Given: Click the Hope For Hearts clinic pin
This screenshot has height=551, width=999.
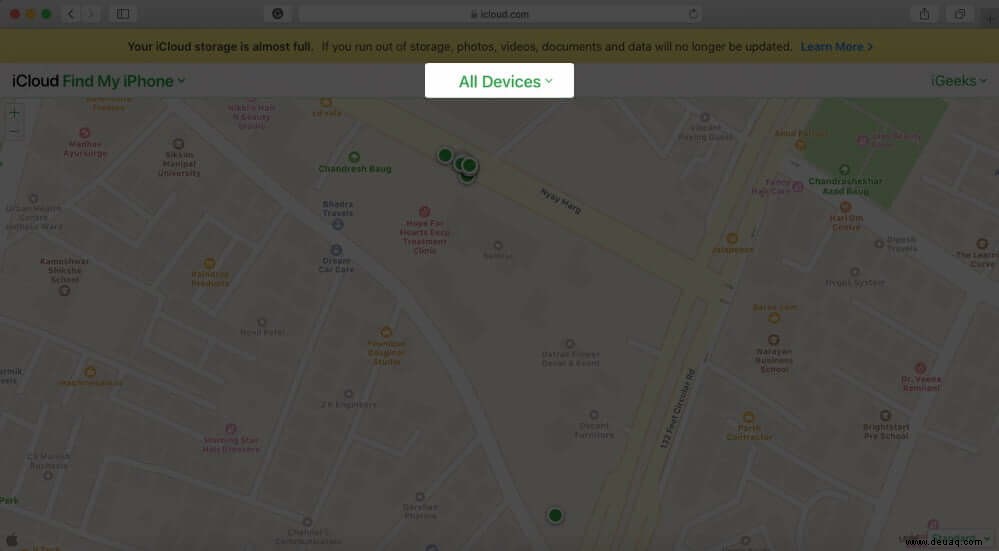Looking at the screenshot, I should pyautogui.click(x=424, y=211).
